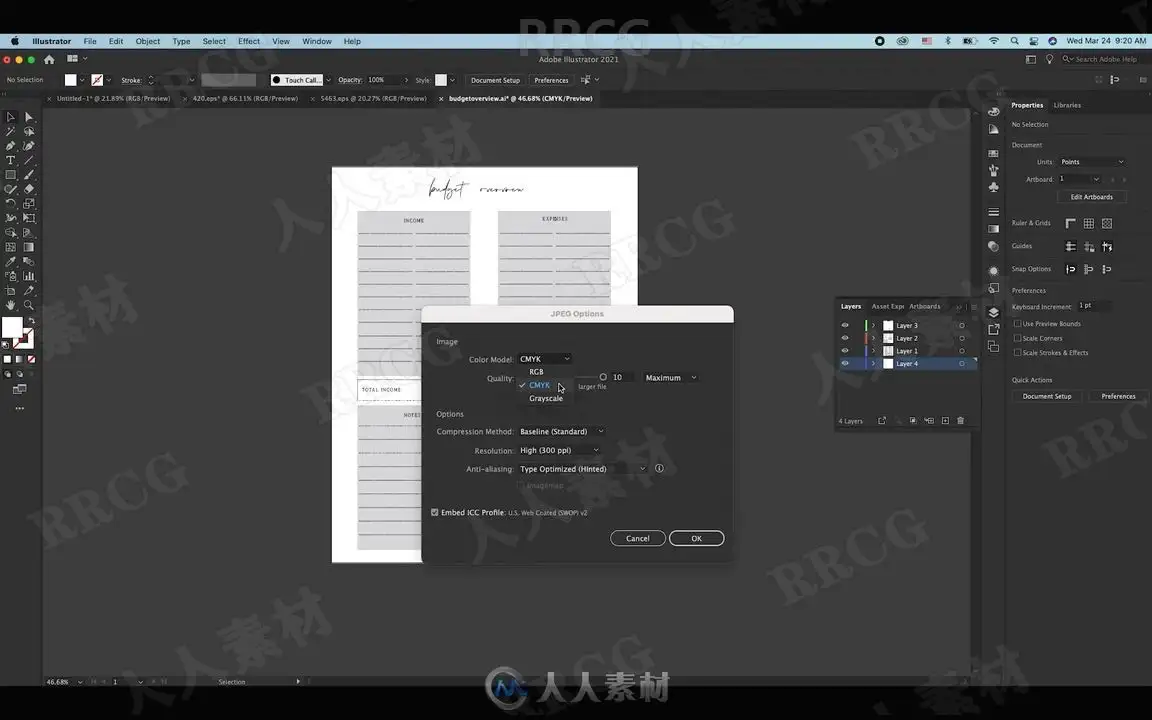
Task: Open the Symbols panel (club icon)
Action: pyautogui.click(x=993, y=187)
